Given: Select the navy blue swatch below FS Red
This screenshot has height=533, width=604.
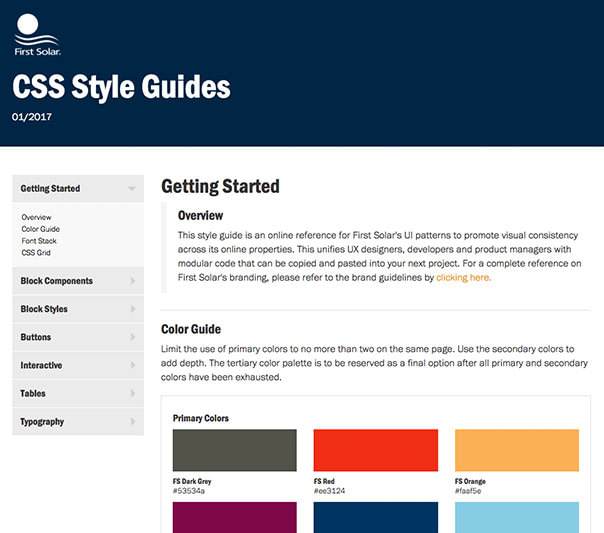Looking at the screenshot, I should coord(376,517).
